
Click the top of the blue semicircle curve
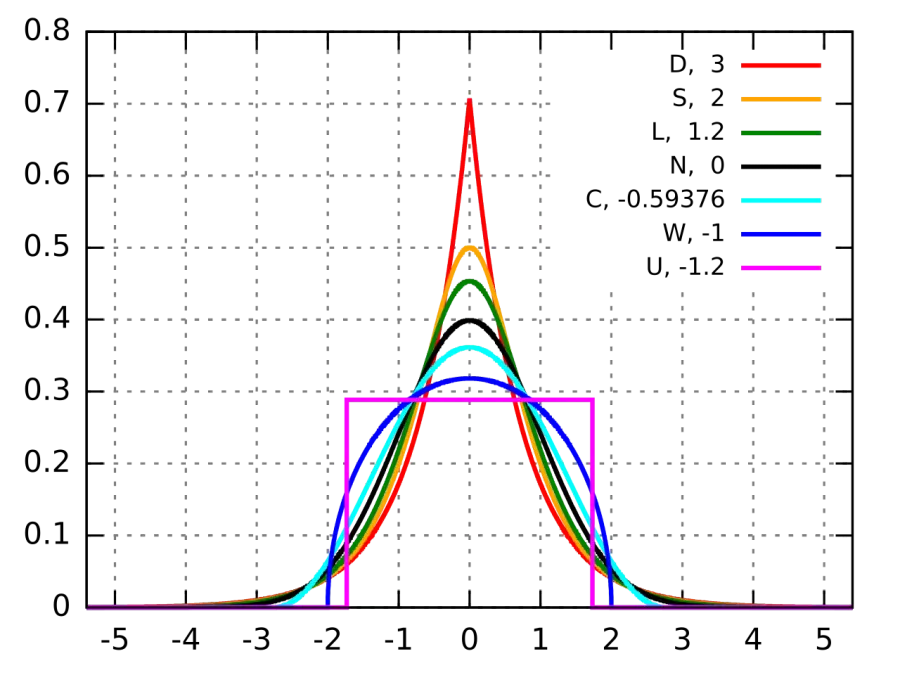point(470,378)
